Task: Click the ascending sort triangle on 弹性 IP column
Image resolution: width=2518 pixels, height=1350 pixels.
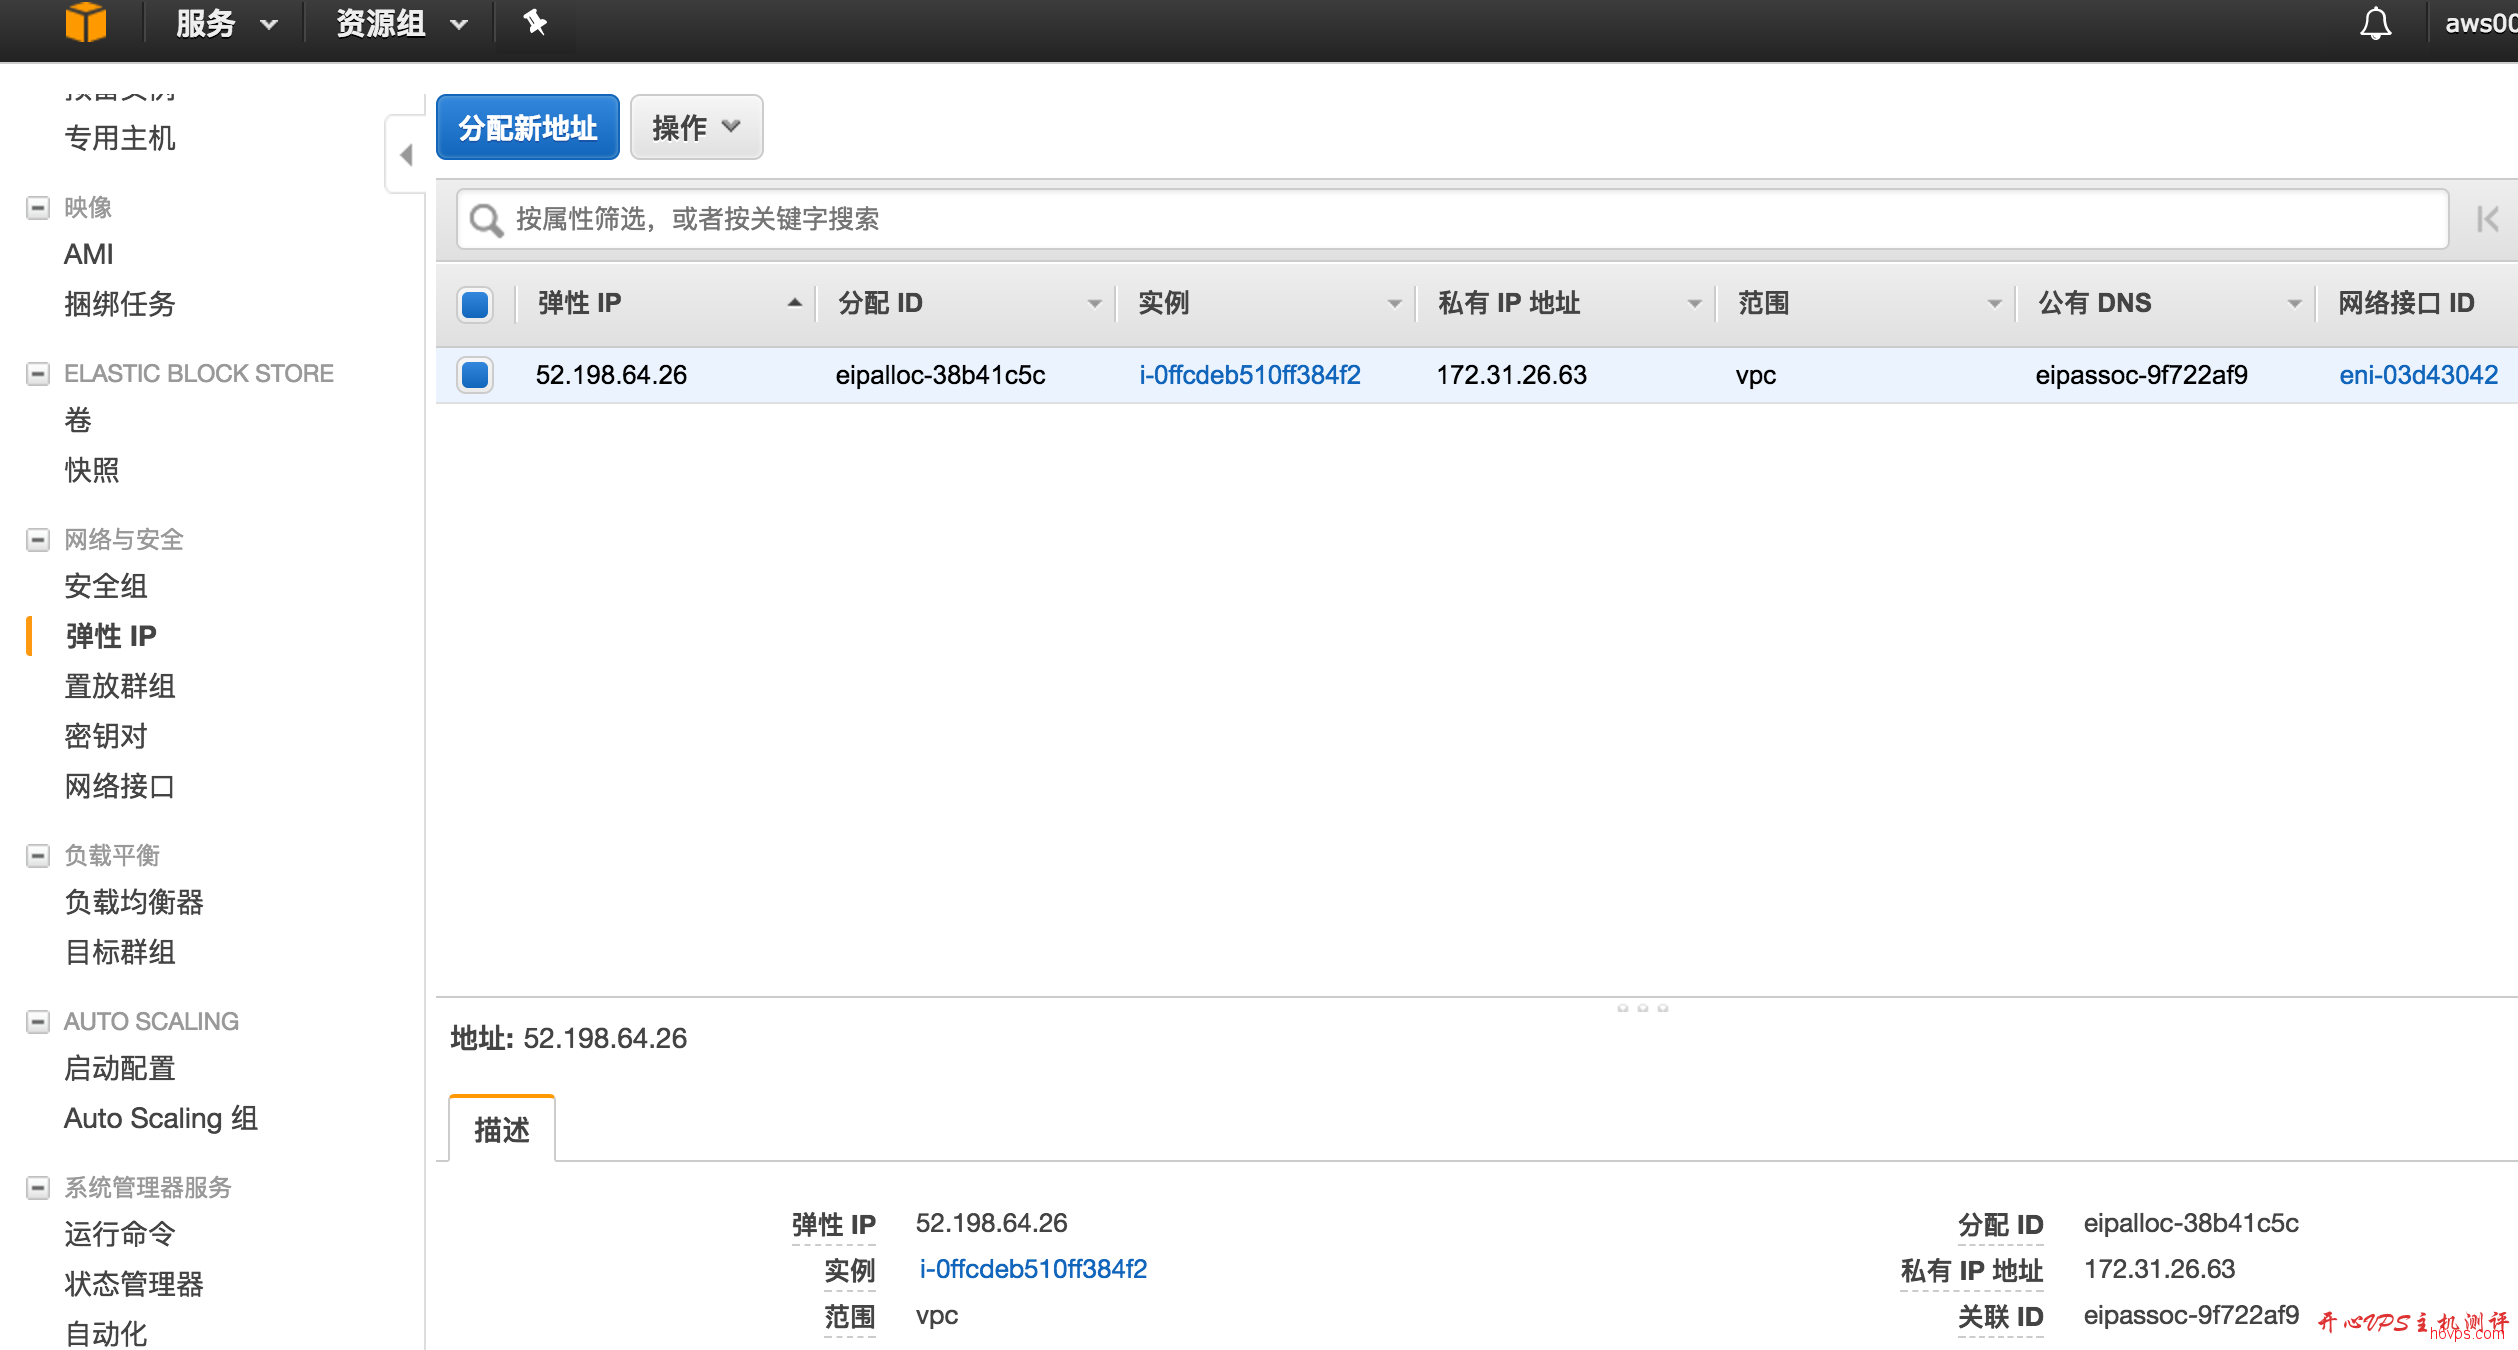Action: pyautogui.click(x=793, y=301)
